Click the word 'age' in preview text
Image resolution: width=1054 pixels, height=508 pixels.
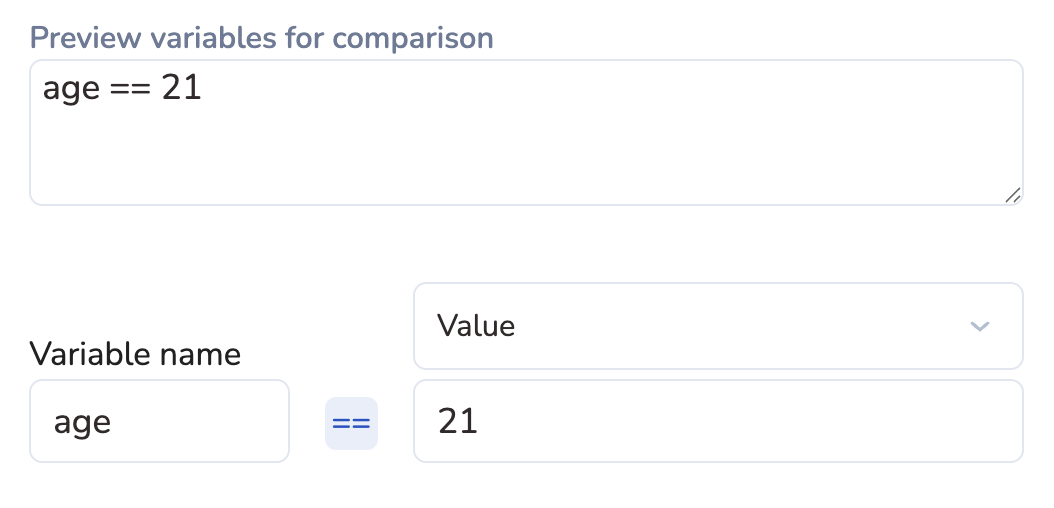coord(71,89)
